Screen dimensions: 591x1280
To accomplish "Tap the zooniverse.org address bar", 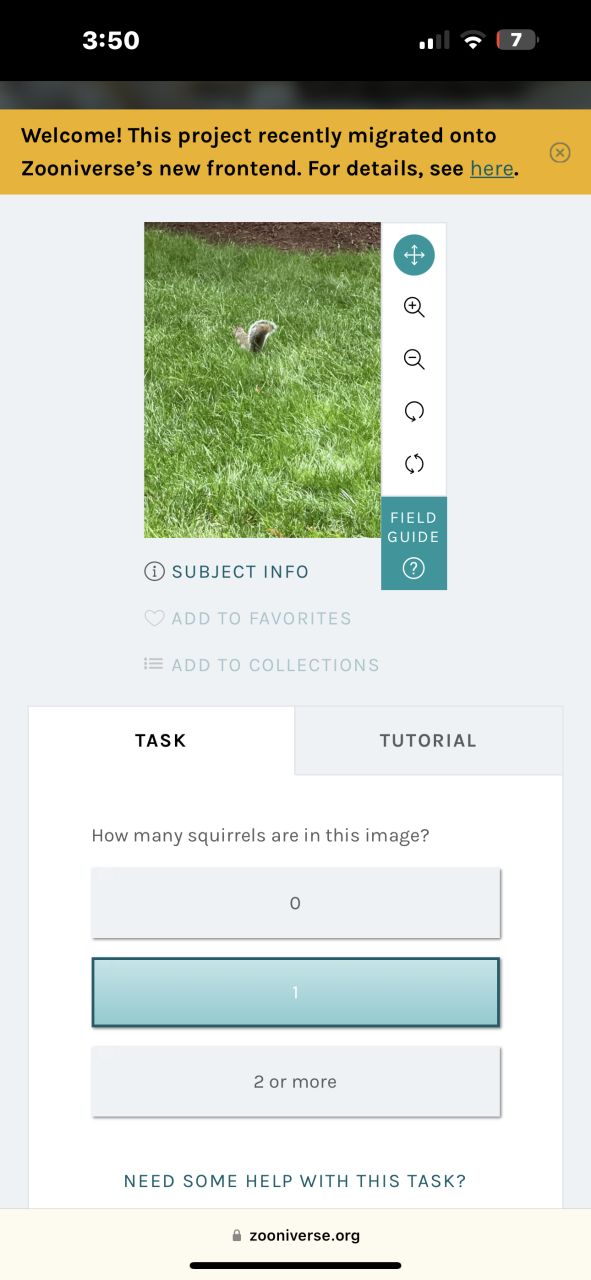I will click(x=295, y=1235).
